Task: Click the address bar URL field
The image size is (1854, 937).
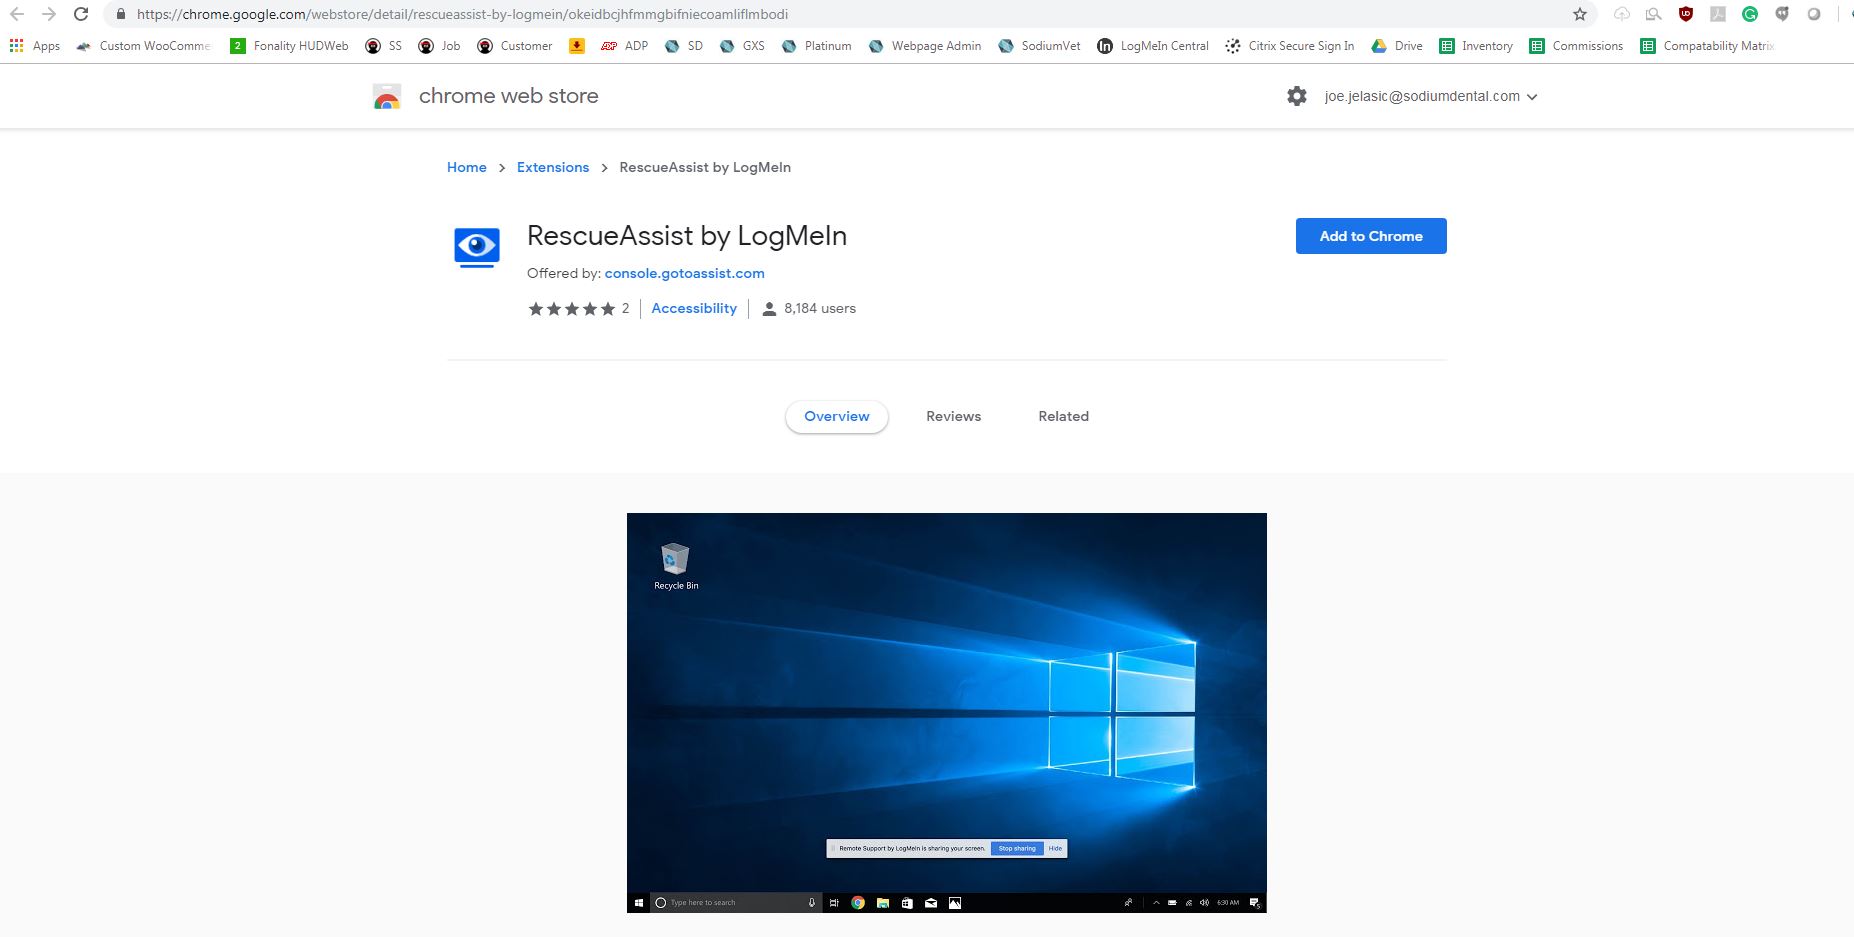Action: 800,14
